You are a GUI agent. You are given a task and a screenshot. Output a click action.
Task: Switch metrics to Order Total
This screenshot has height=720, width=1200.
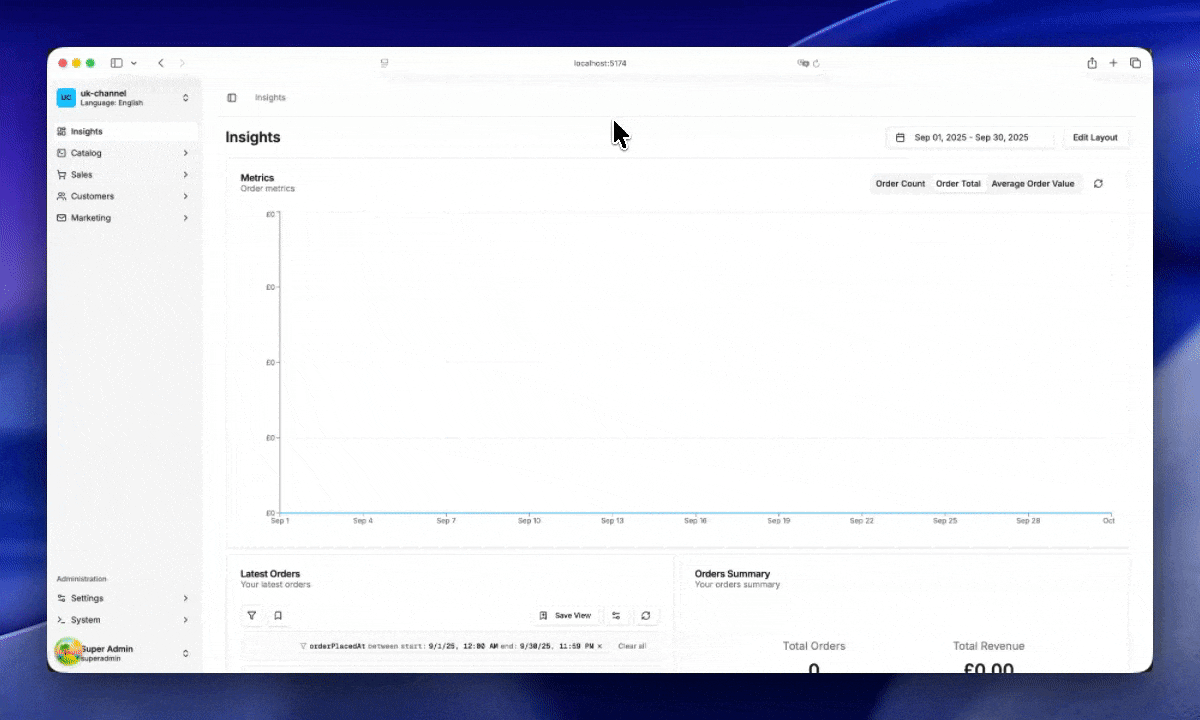pos(958,184)
